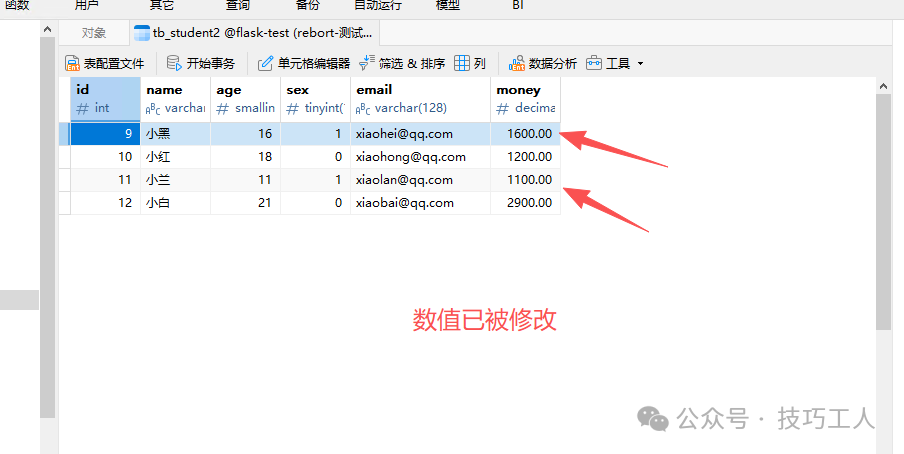Click the name cell 小兰

point(175,180)
